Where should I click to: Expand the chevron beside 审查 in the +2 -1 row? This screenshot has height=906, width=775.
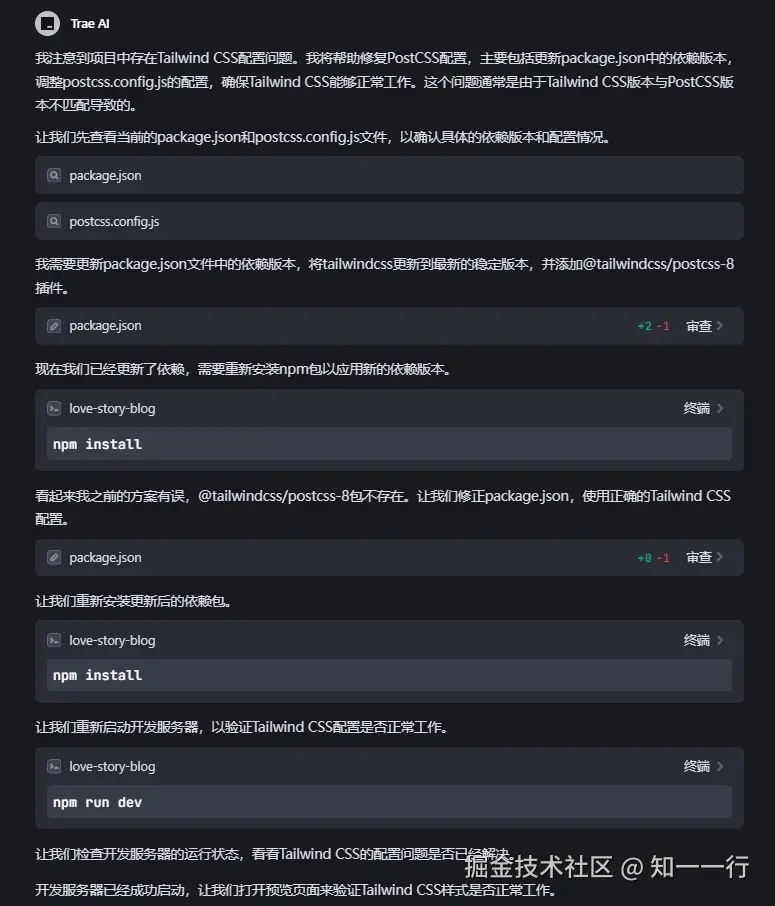(721, 326)
